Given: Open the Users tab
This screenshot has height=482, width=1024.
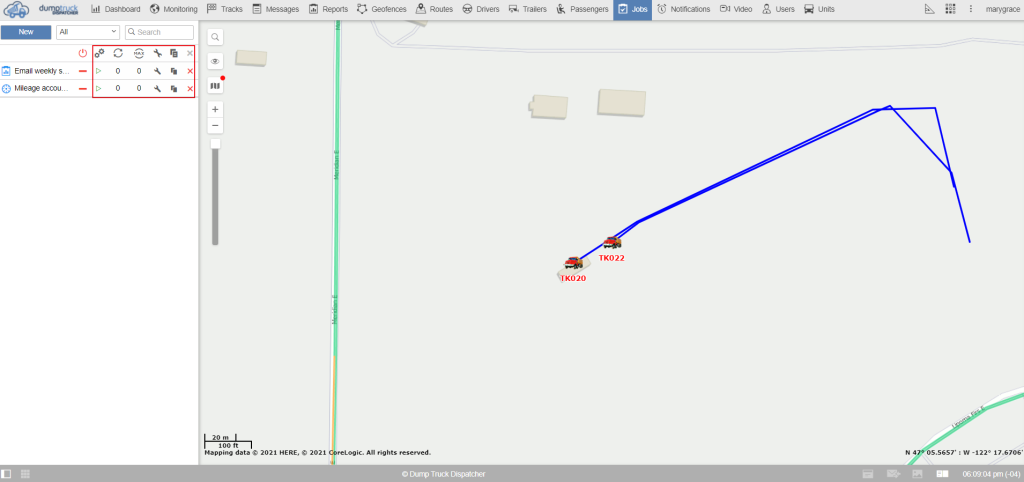Looking at the screenshot, I should coord(778,9).
